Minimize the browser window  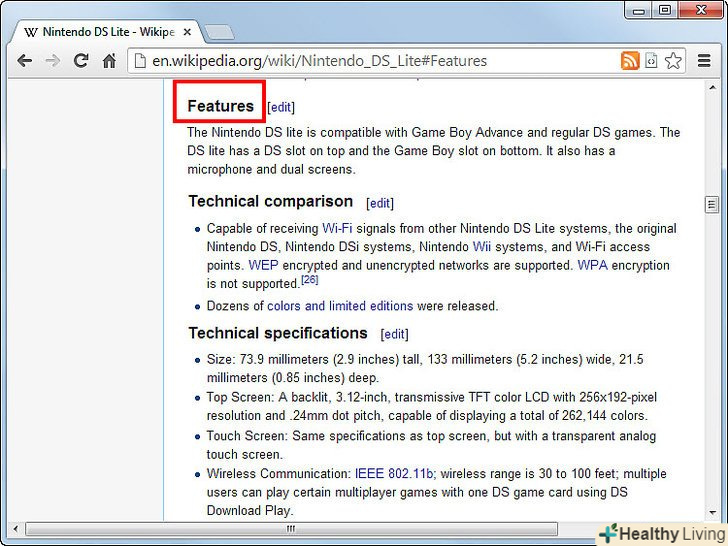[638, 10]
